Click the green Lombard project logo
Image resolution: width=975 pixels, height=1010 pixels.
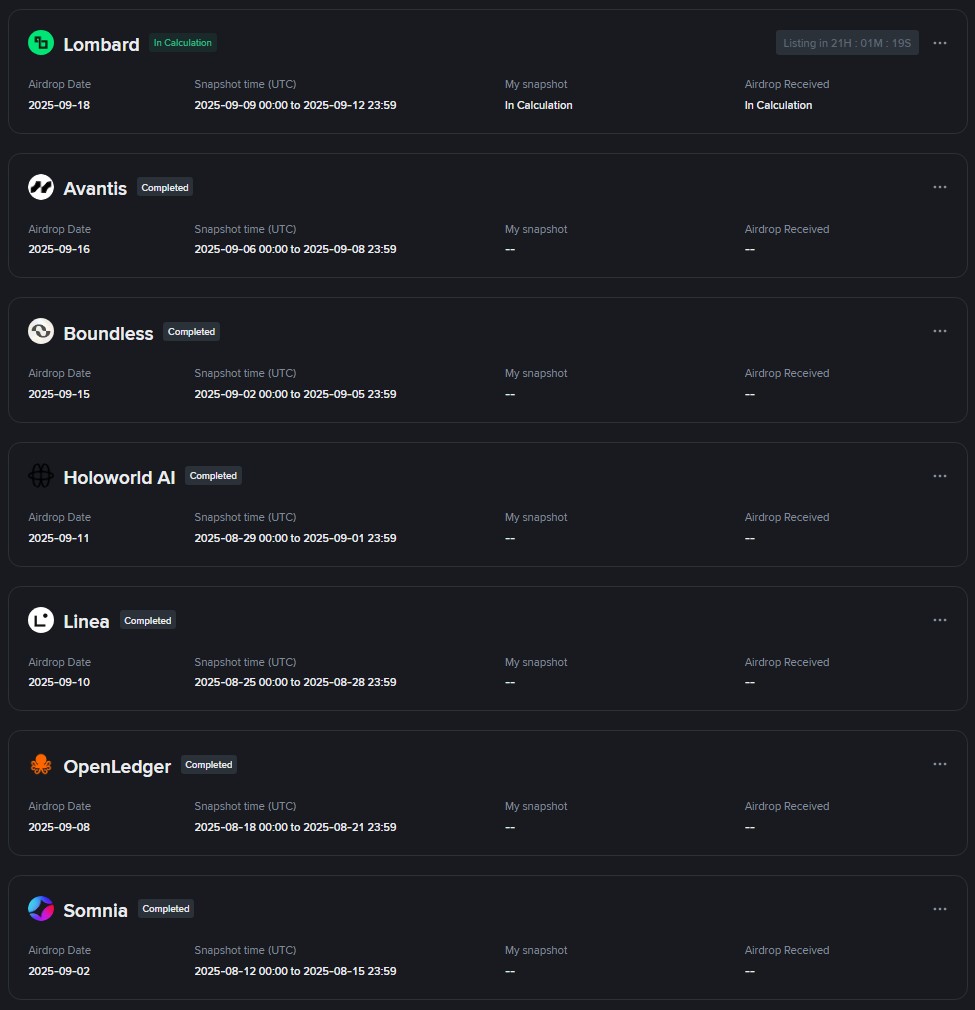41,43
